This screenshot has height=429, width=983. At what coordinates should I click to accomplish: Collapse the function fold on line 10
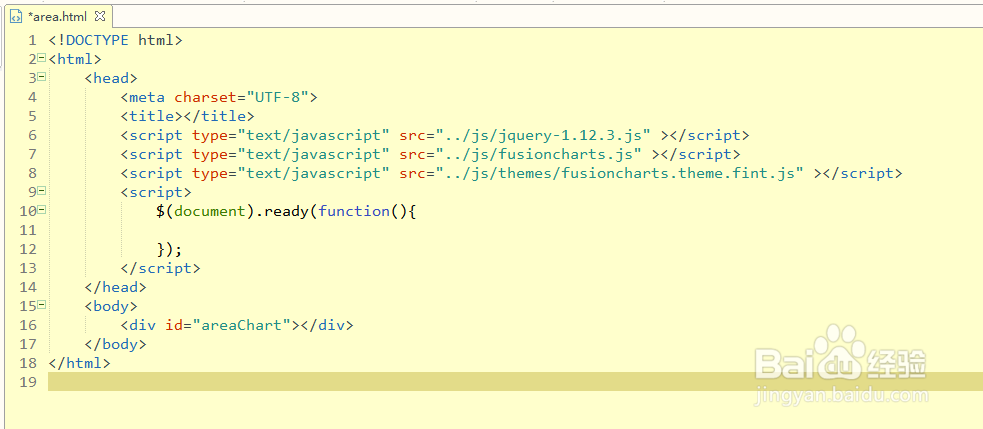coord(41,210)
